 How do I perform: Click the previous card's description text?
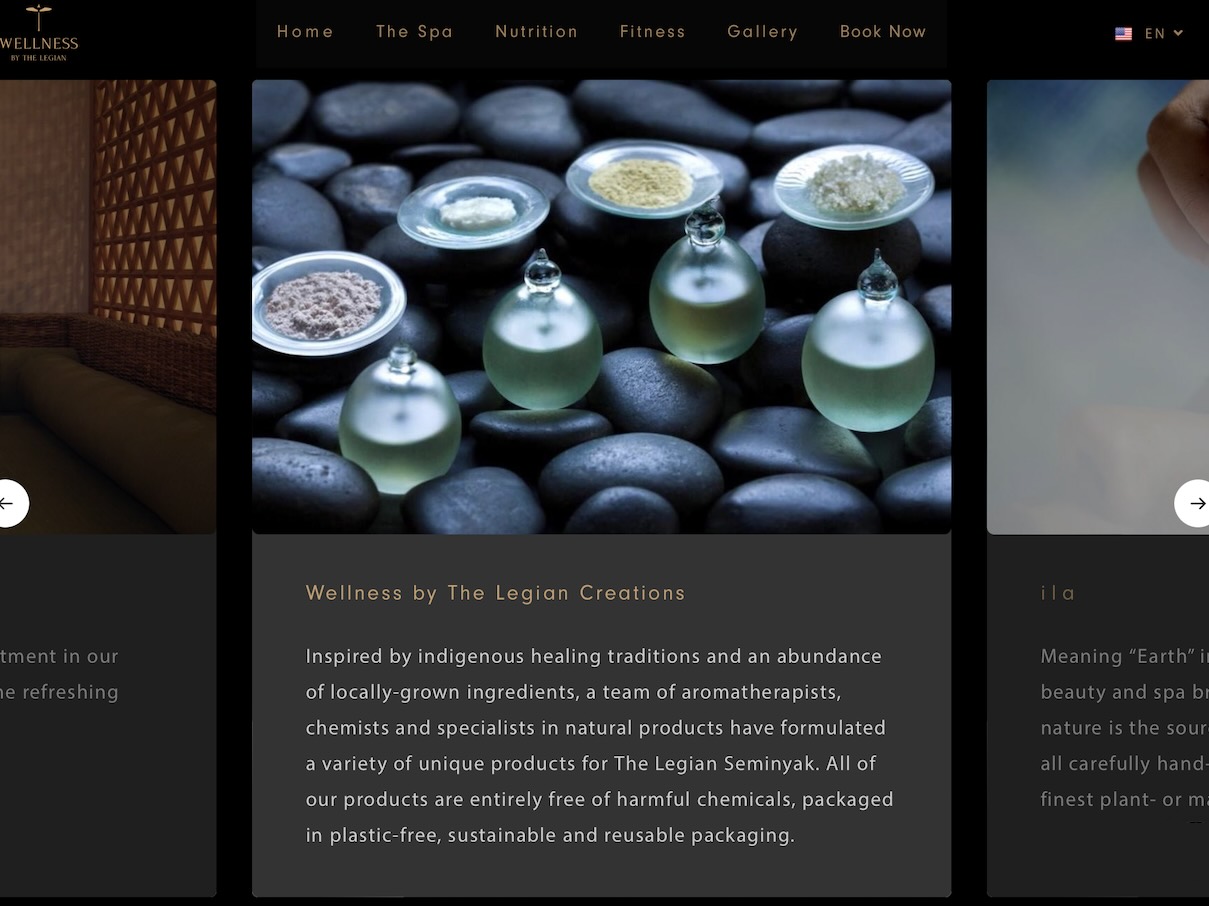point(59,674)
